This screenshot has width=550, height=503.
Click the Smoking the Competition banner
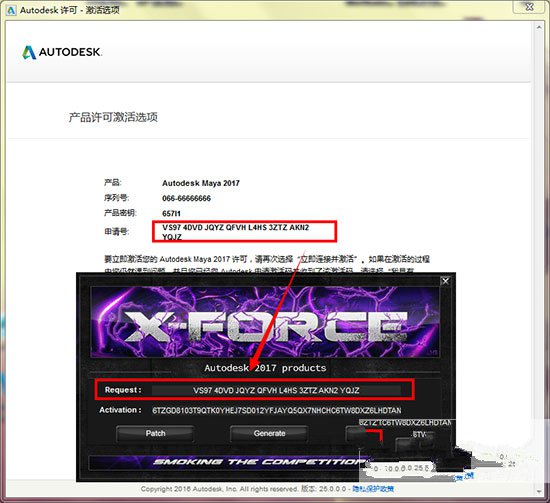tap(260, 462)
